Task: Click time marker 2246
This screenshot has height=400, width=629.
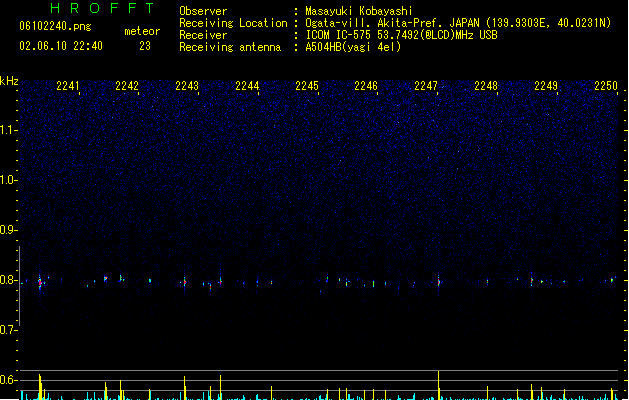Action: (366, 86)
